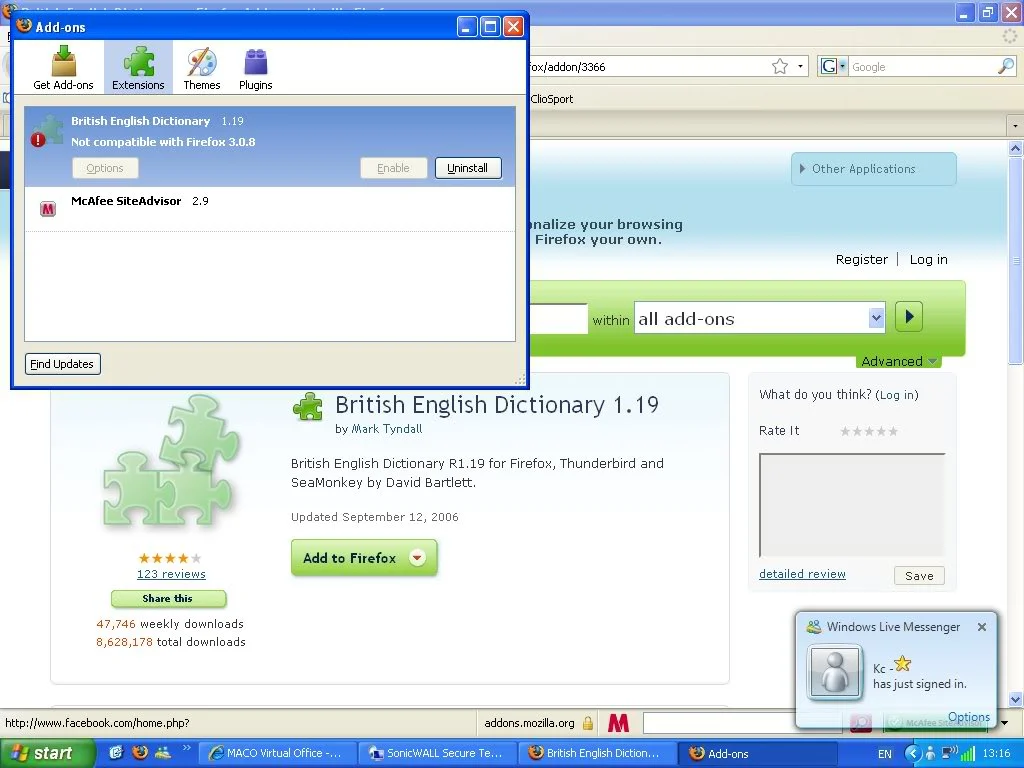This screenshot has height=768, width=1024.
Task: Click the Internet Explorer quick launch icon
Action: (x=116, y=752)
